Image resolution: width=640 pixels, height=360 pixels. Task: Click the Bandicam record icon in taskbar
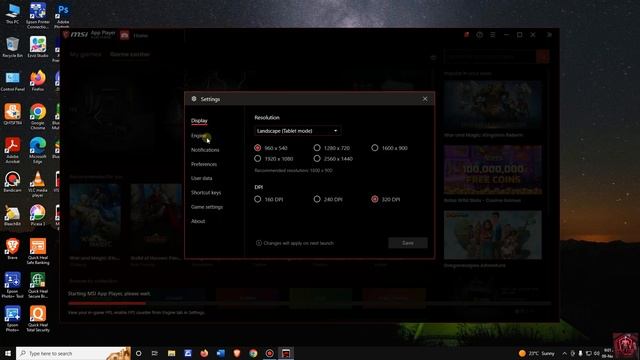point(269,353)
